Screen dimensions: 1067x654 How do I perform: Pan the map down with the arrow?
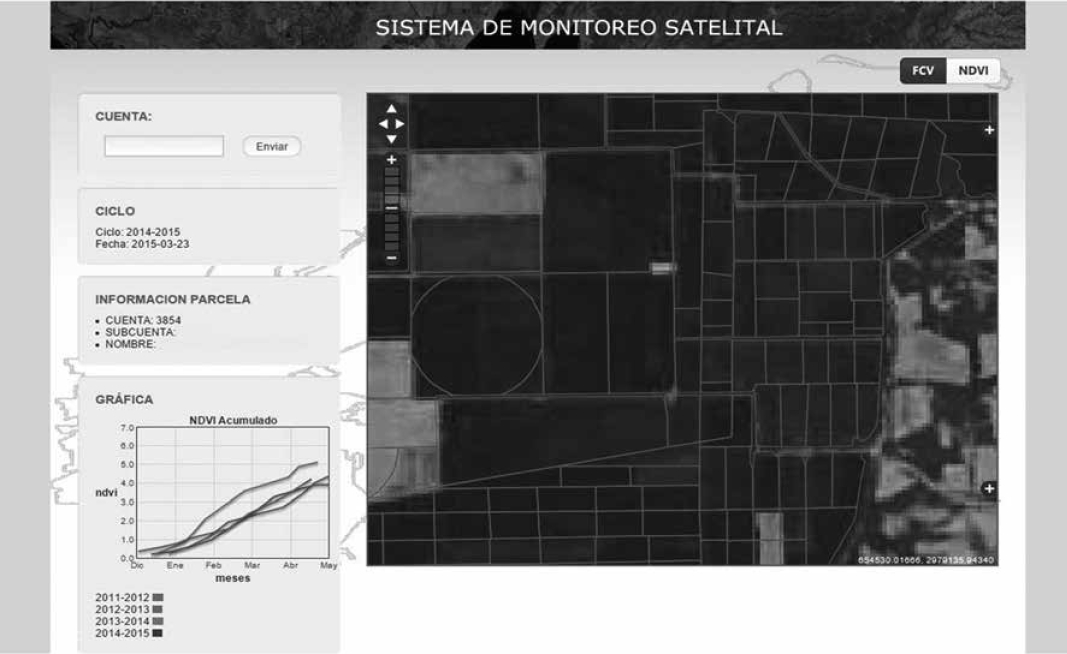coord(392,139)
